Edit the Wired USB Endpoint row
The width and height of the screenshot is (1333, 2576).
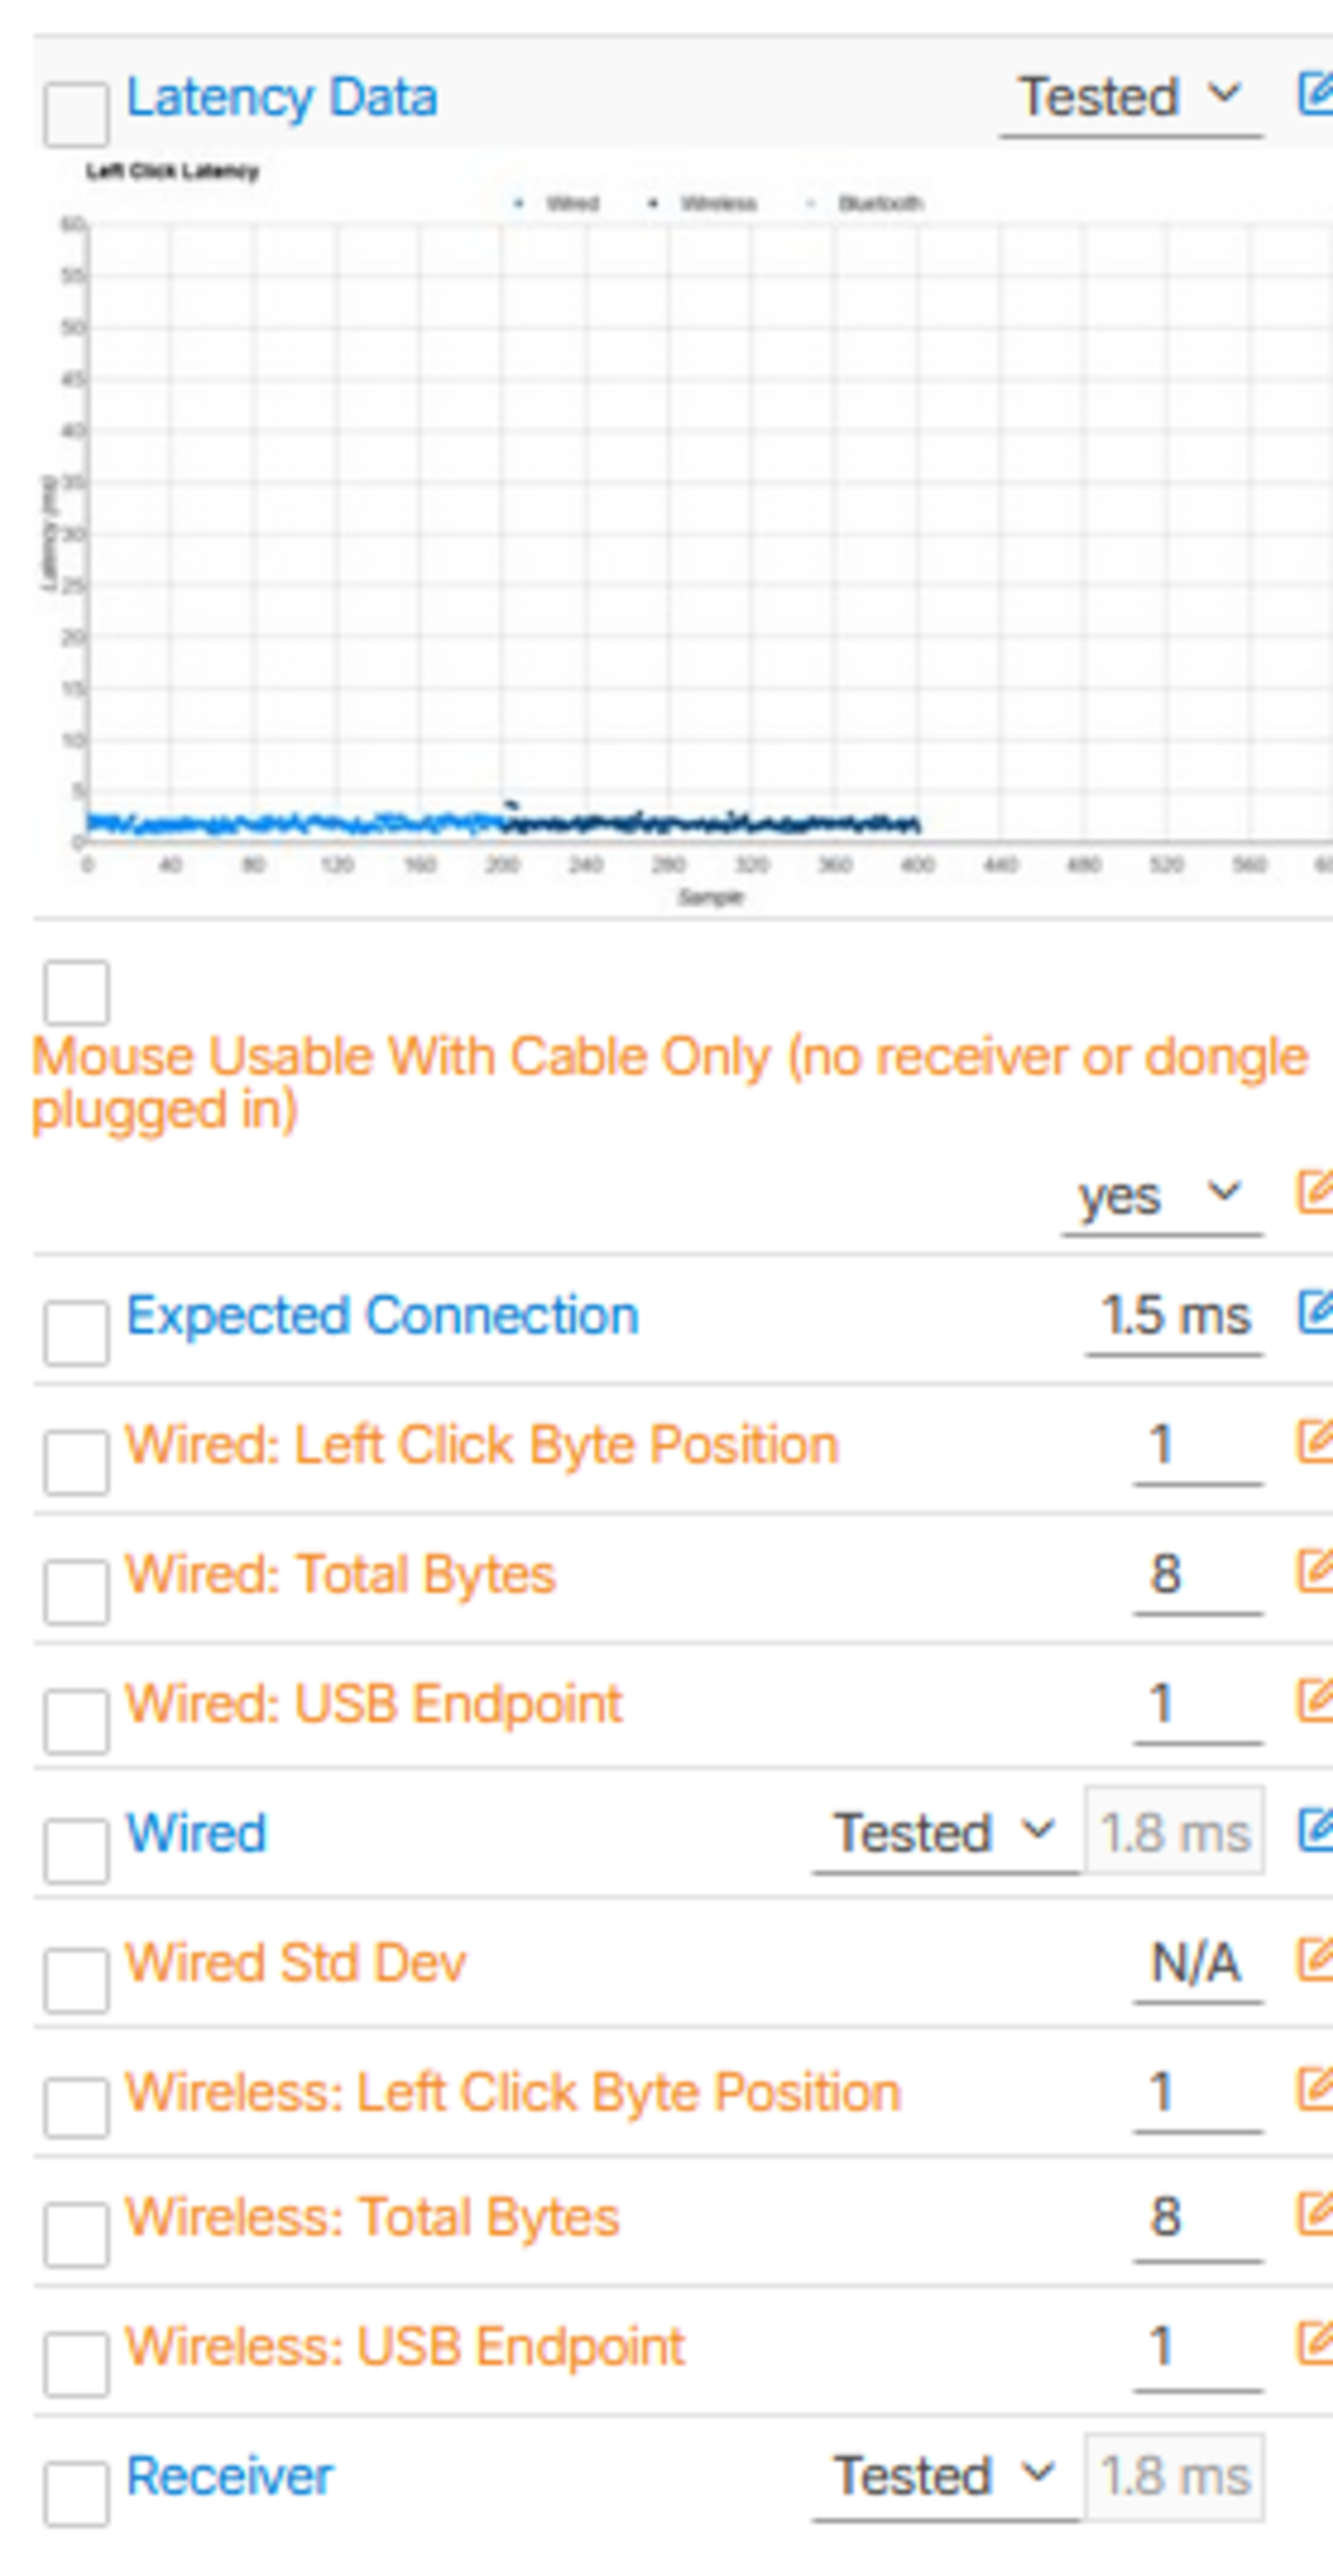point(1316,1702)
